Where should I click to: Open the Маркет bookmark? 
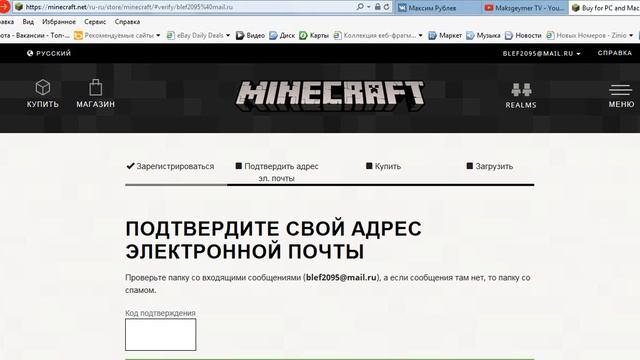pyautogui.click(x=445, y=36)
